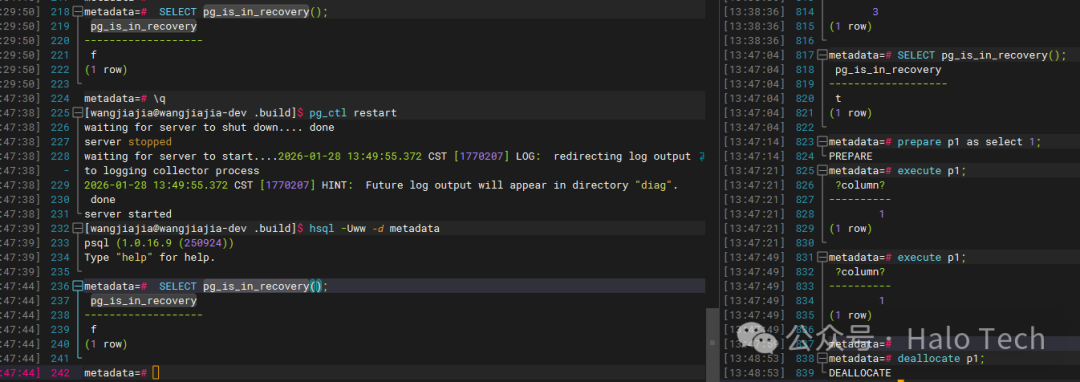Click the 'done' text on line 230

coord(103,200)
